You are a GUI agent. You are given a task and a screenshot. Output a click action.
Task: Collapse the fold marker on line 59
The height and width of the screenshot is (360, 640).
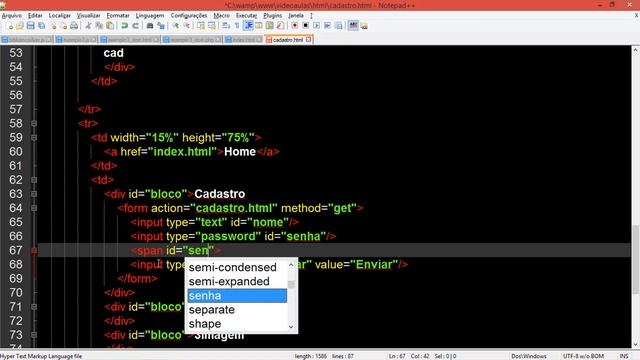[x=34, y=138]
